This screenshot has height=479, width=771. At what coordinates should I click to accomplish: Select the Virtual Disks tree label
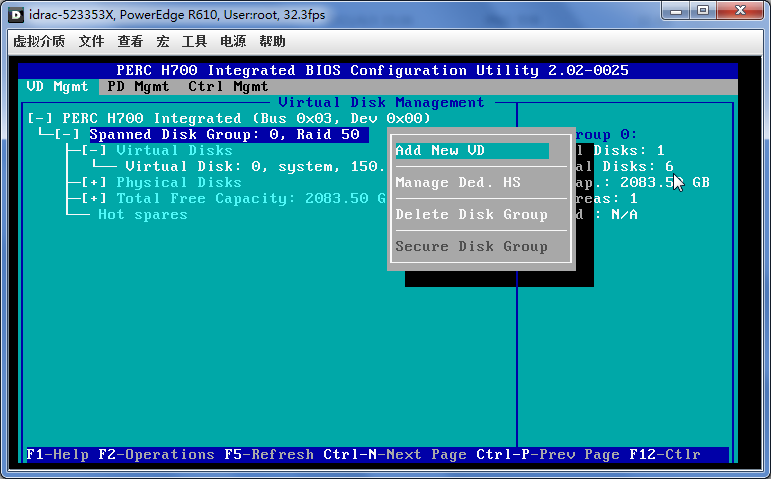pos(174,150)
